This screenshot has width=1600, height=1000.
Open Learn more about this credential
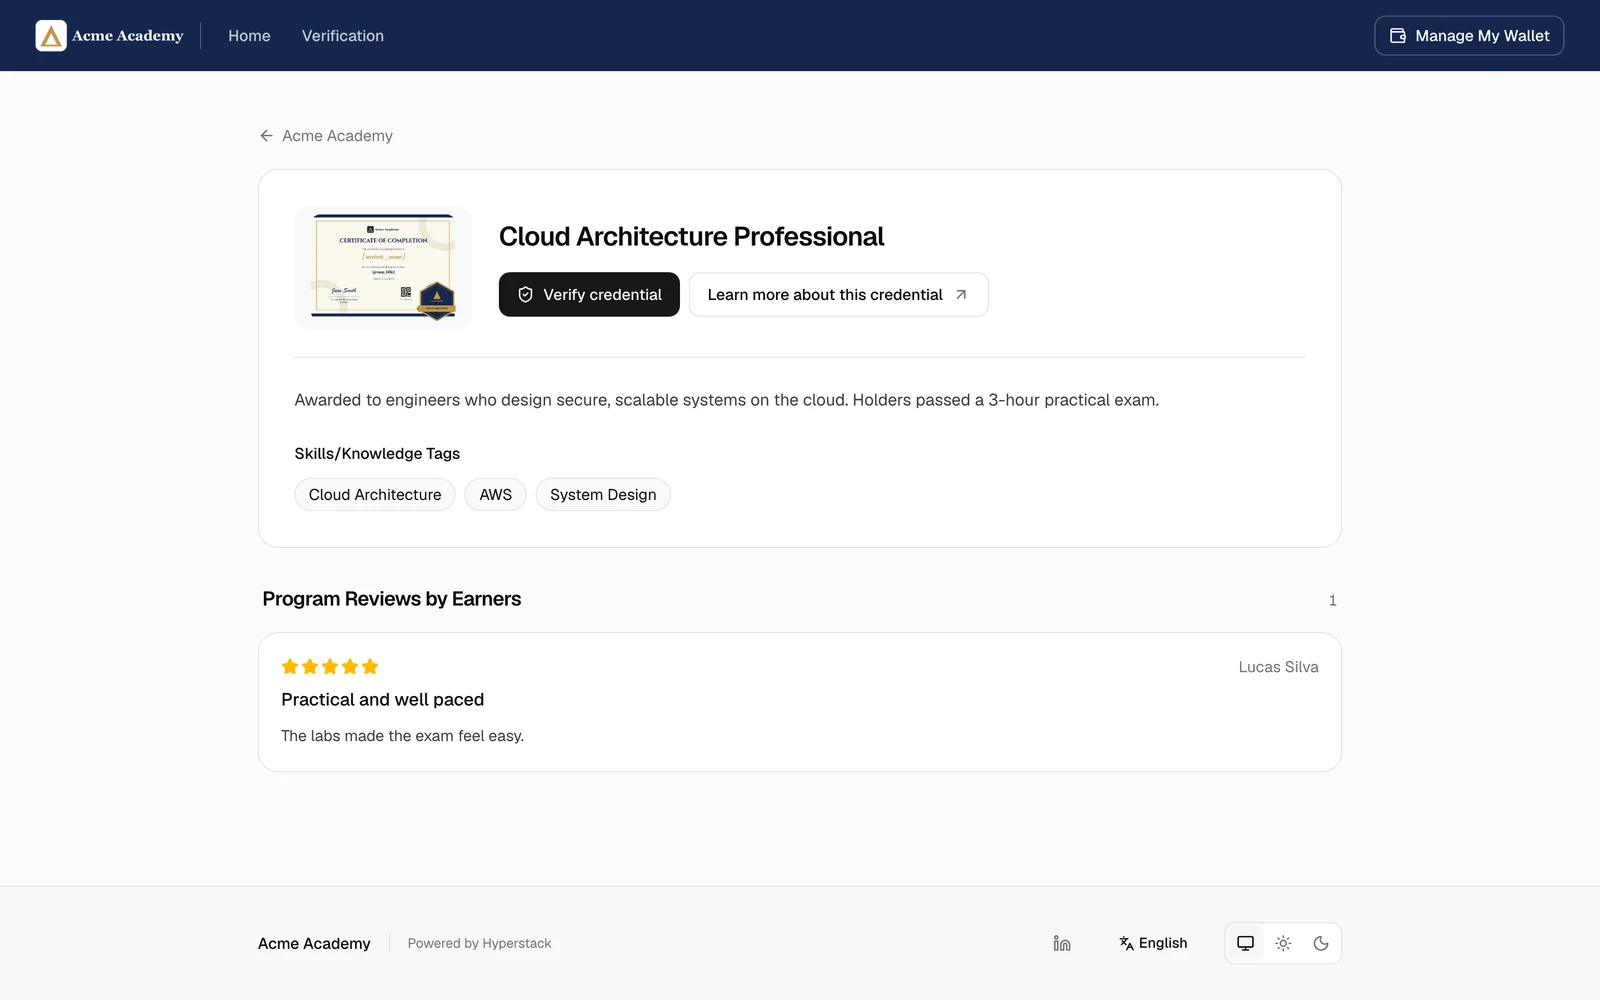[x=838, y=295]
